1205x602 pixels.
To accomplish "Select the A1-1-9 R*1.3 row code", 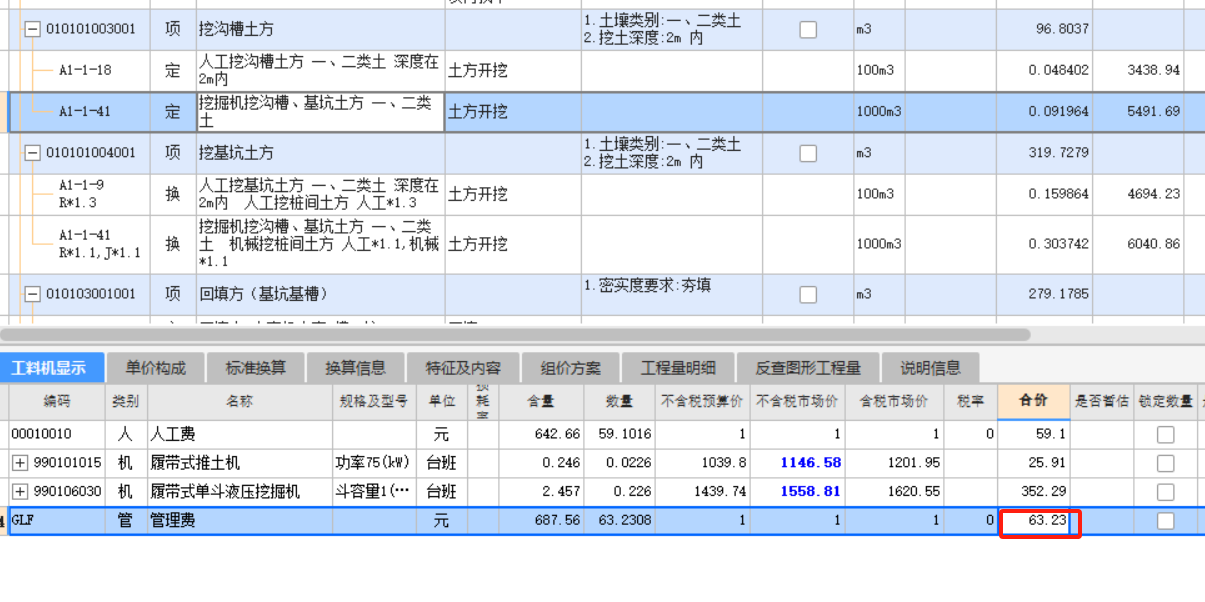I will click(x=82, y=194).
